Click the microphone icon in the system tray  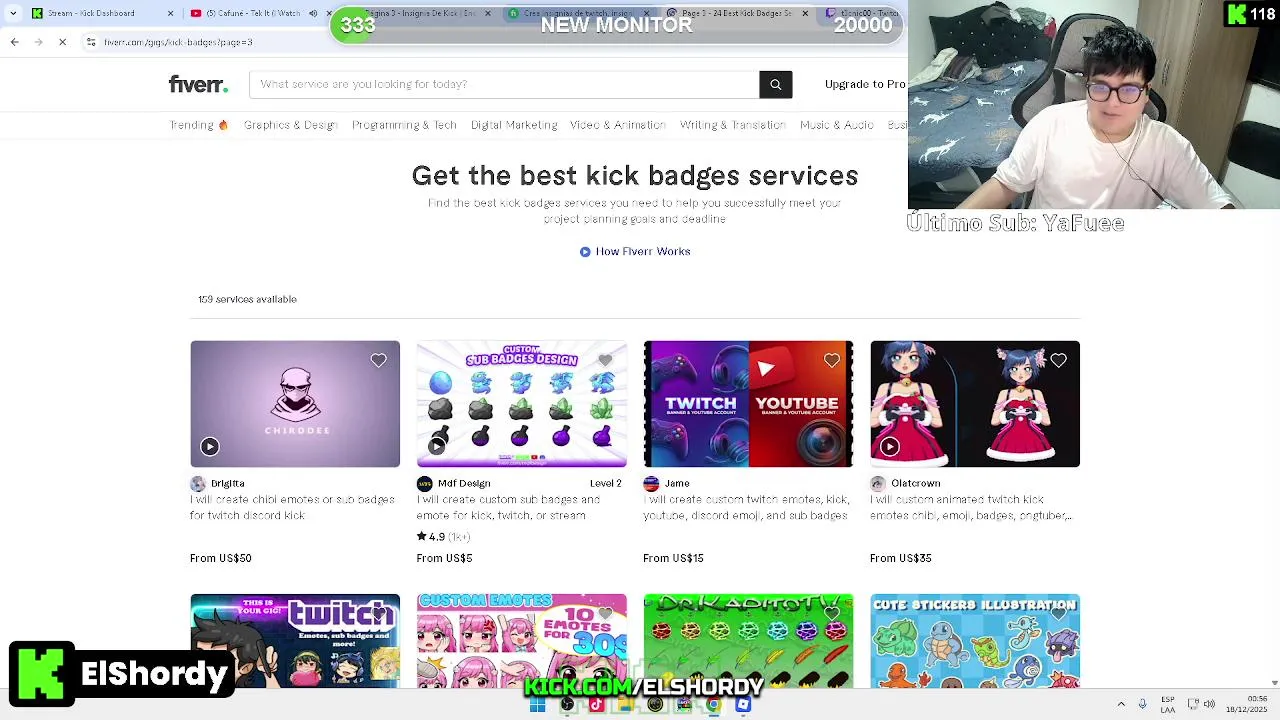(1142, 704)
